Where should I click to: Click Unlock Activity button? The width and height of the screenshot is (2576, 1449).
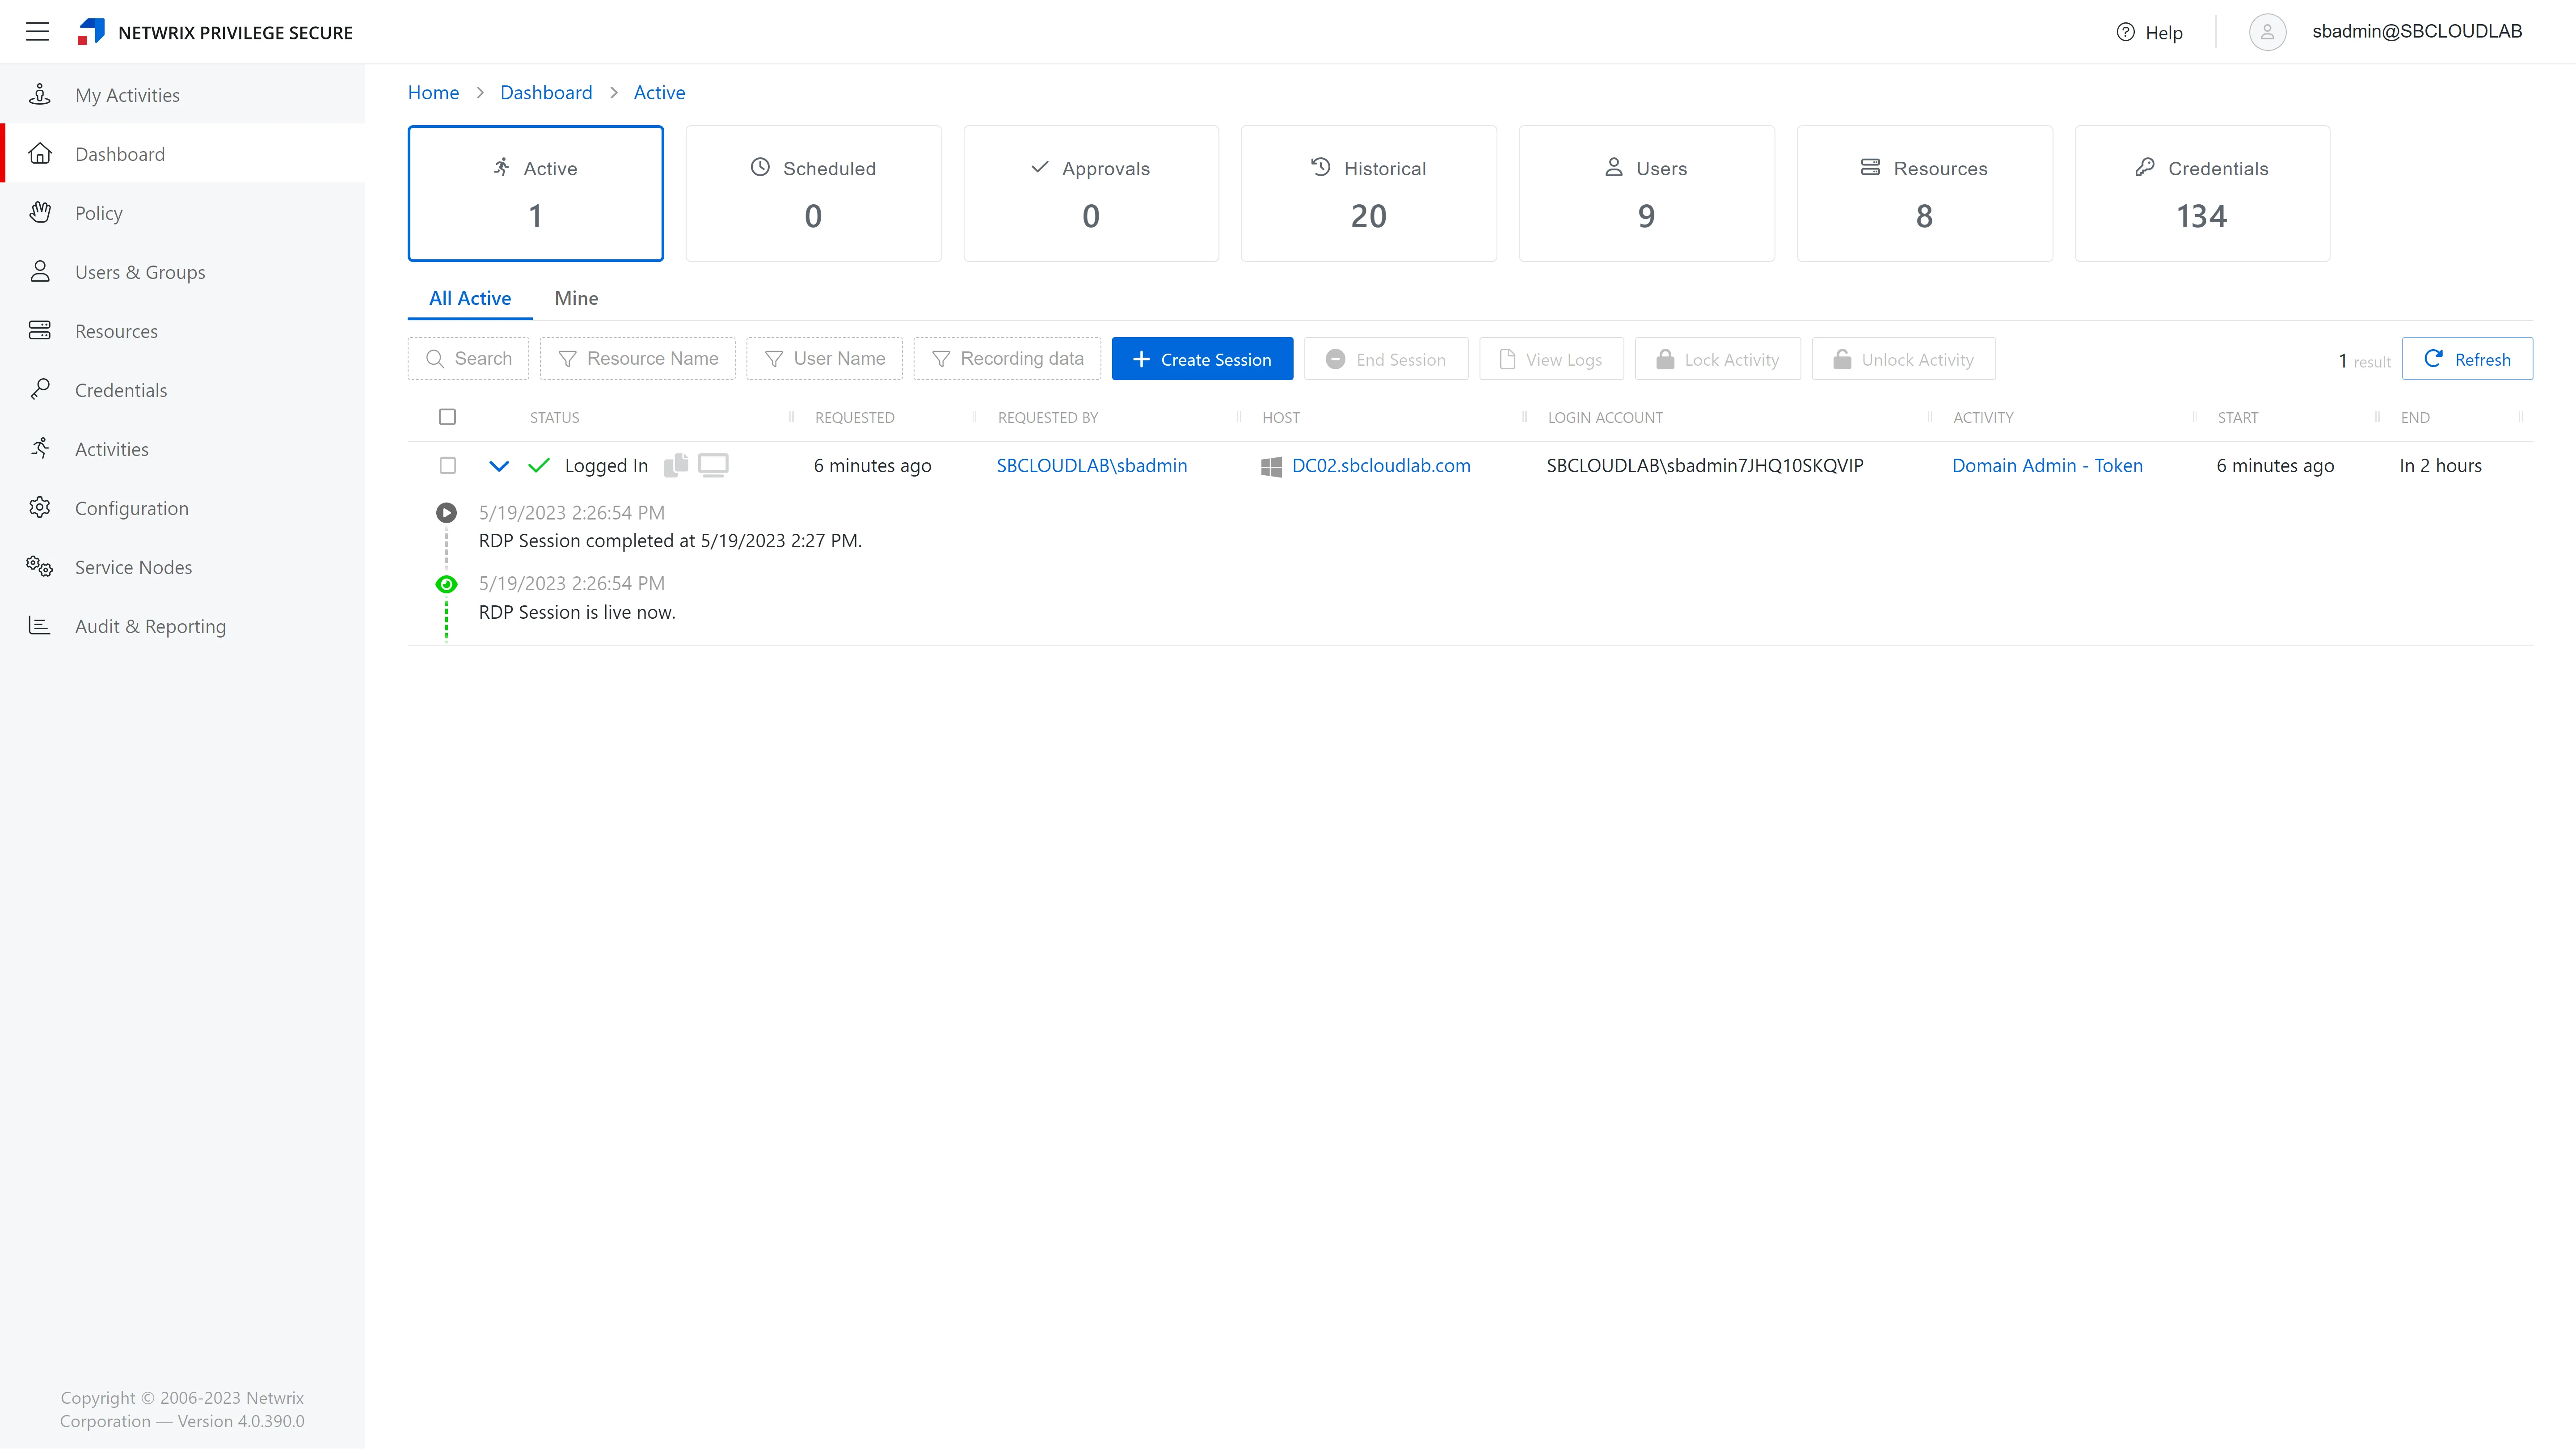point(1904,359)
